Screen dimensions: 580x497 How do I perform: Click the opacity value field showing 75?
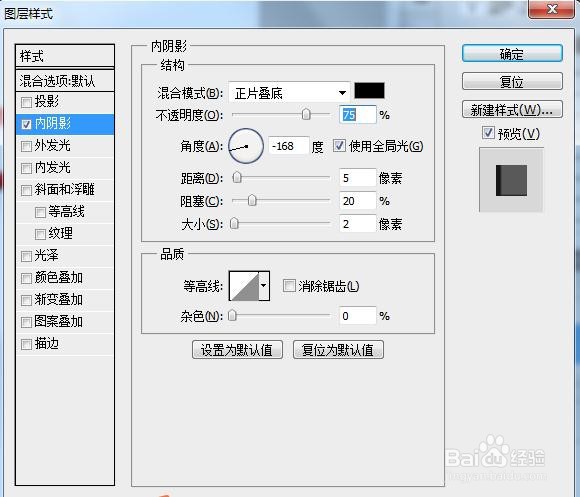(358, 115)
